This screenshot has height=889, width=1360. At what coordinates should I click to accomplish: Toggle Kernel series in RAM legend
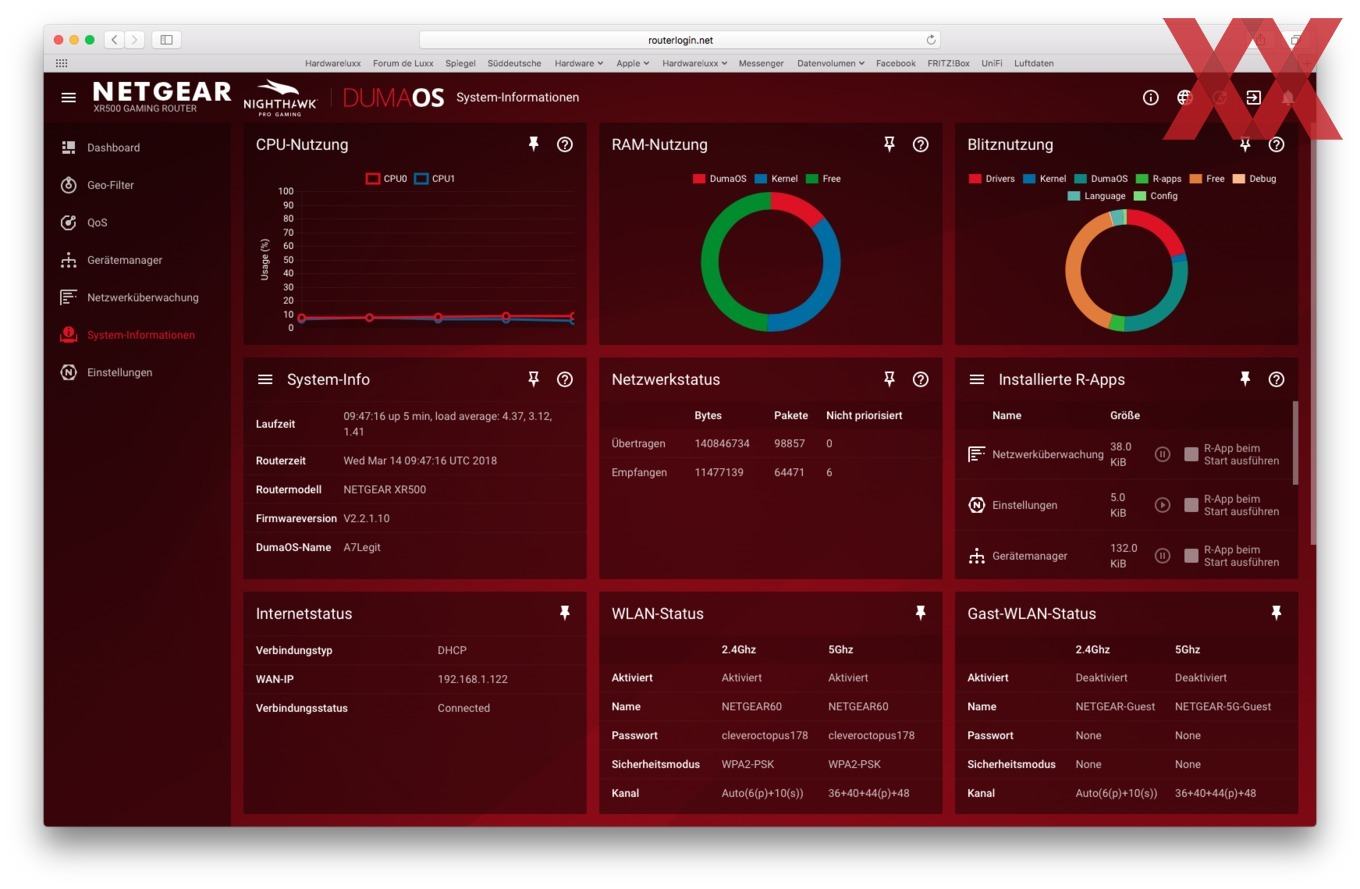tap(776, 179)
